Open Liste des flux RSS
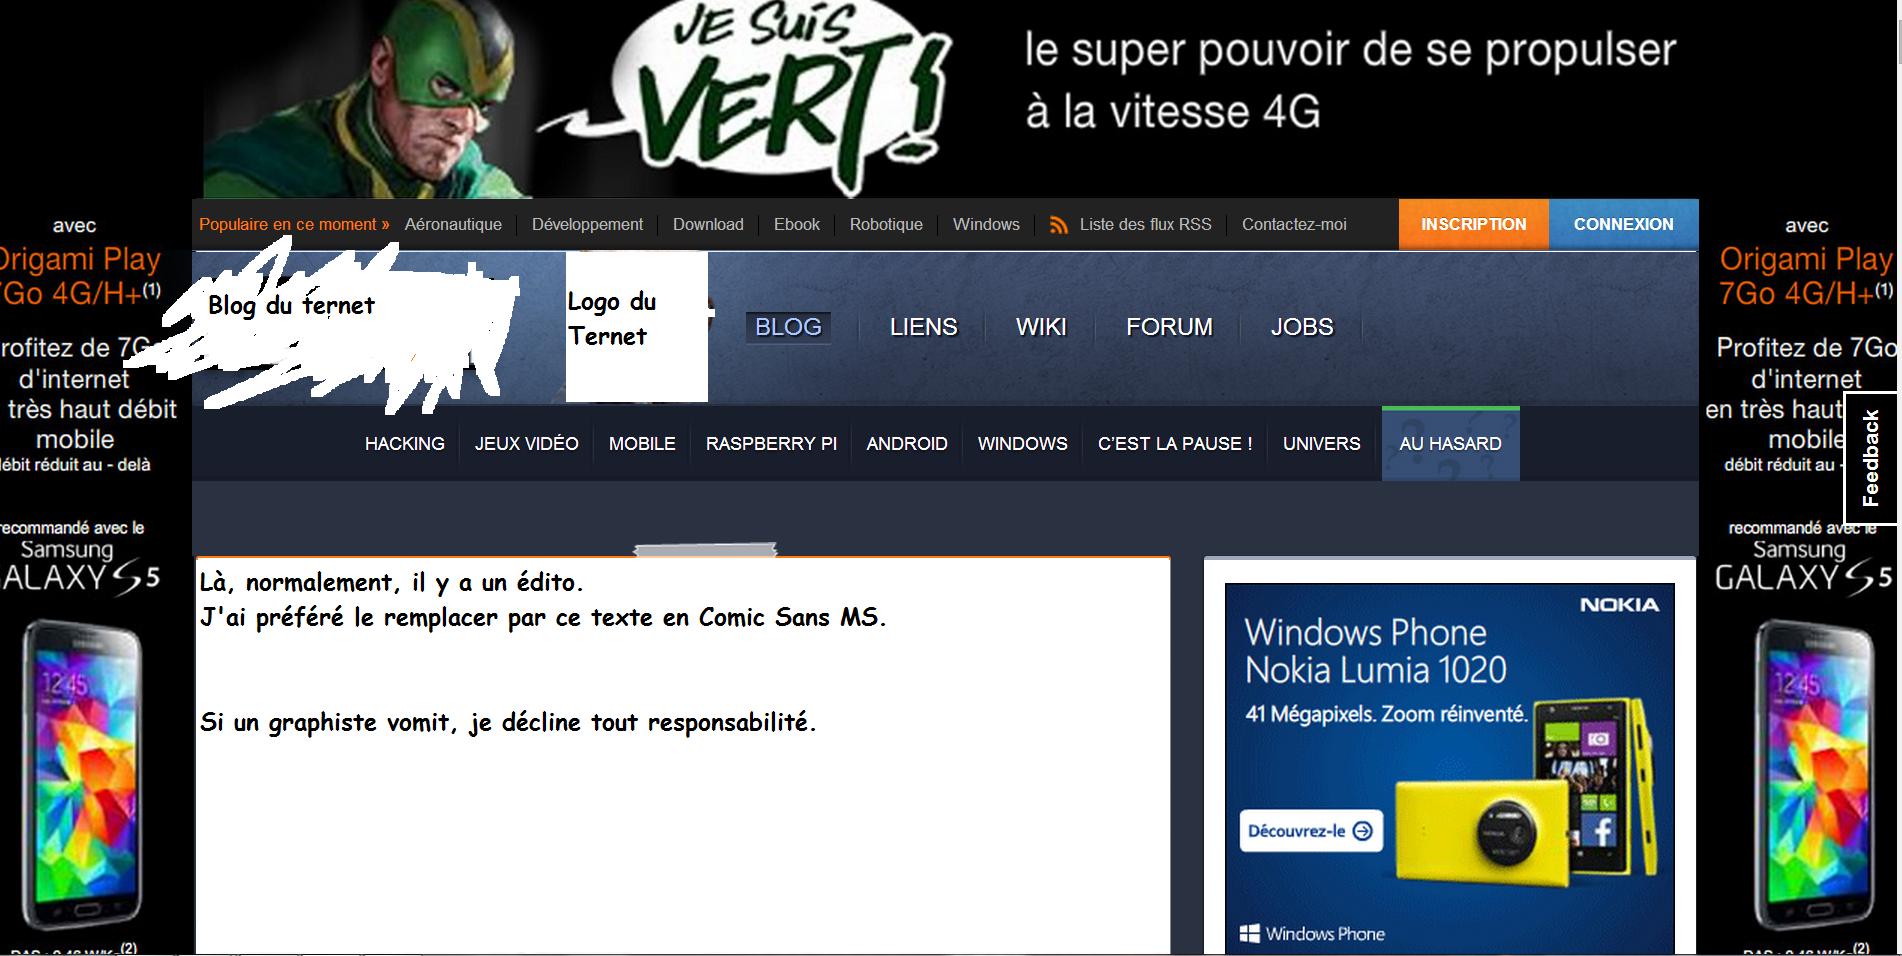 [1145, 225]
